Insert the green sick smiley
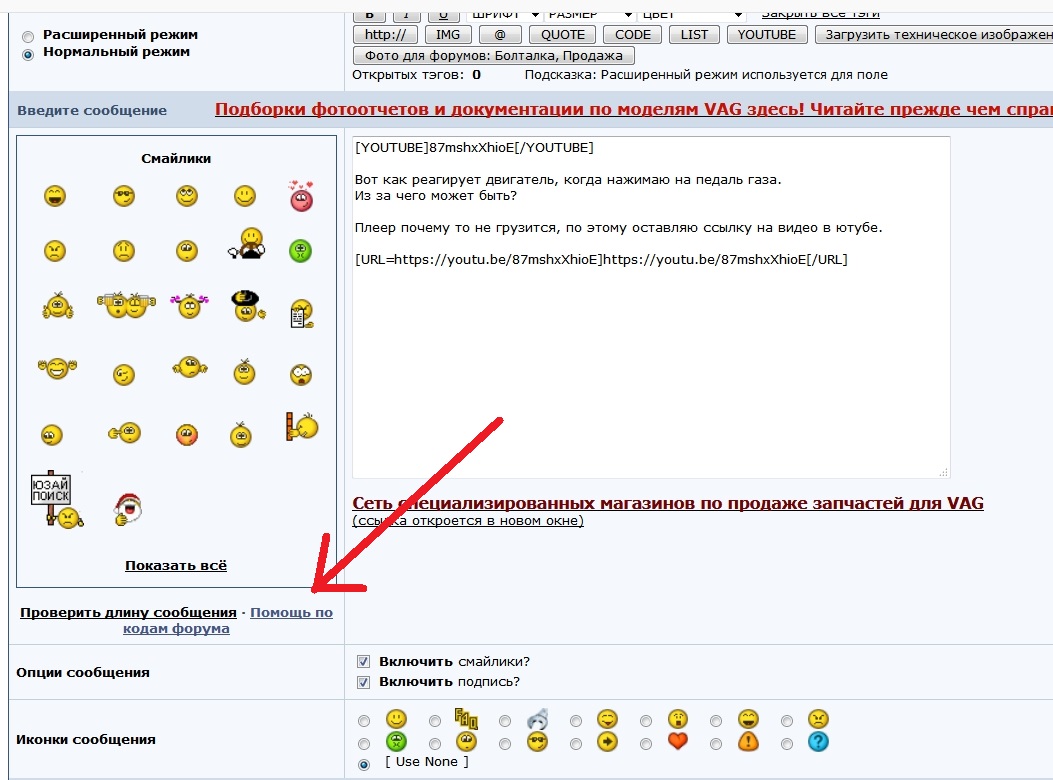 [301, 250]
